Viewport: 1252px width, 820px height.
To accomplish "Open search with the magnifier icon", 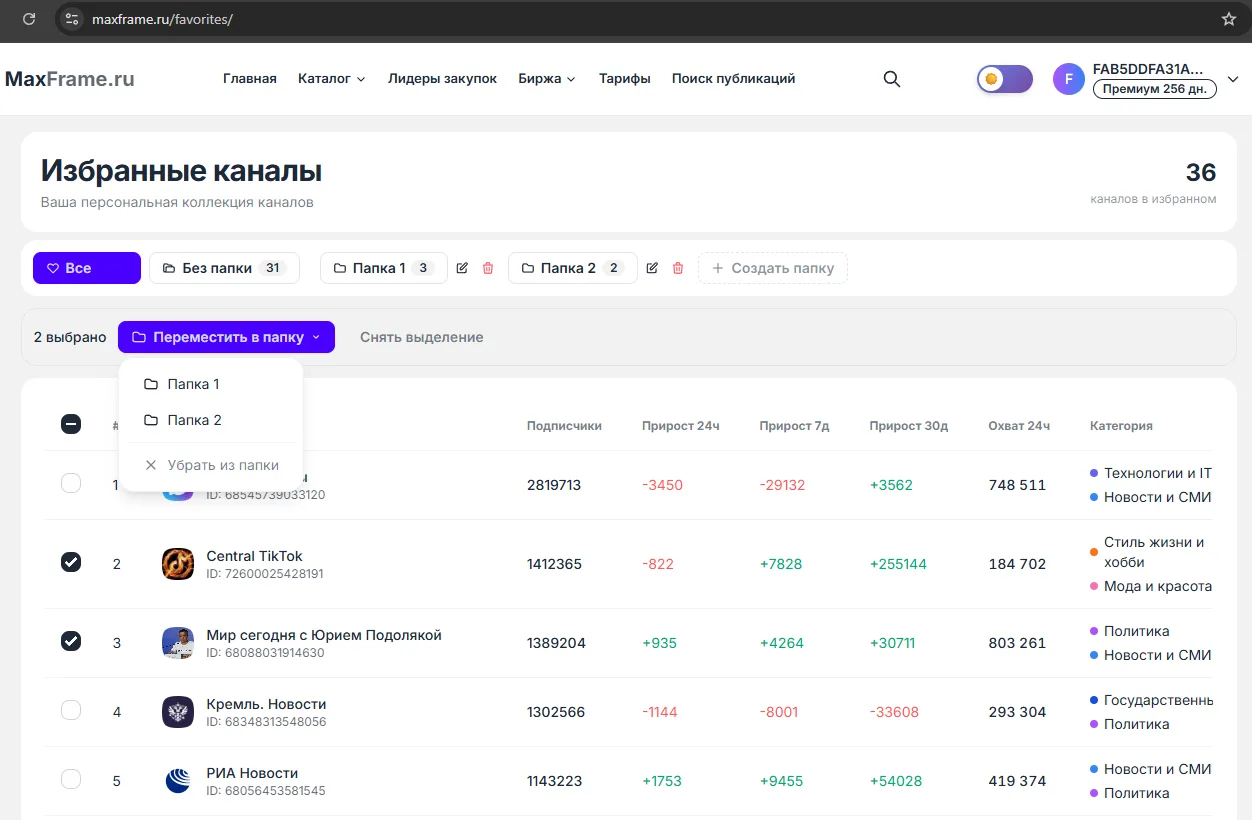I will point(892,79).
